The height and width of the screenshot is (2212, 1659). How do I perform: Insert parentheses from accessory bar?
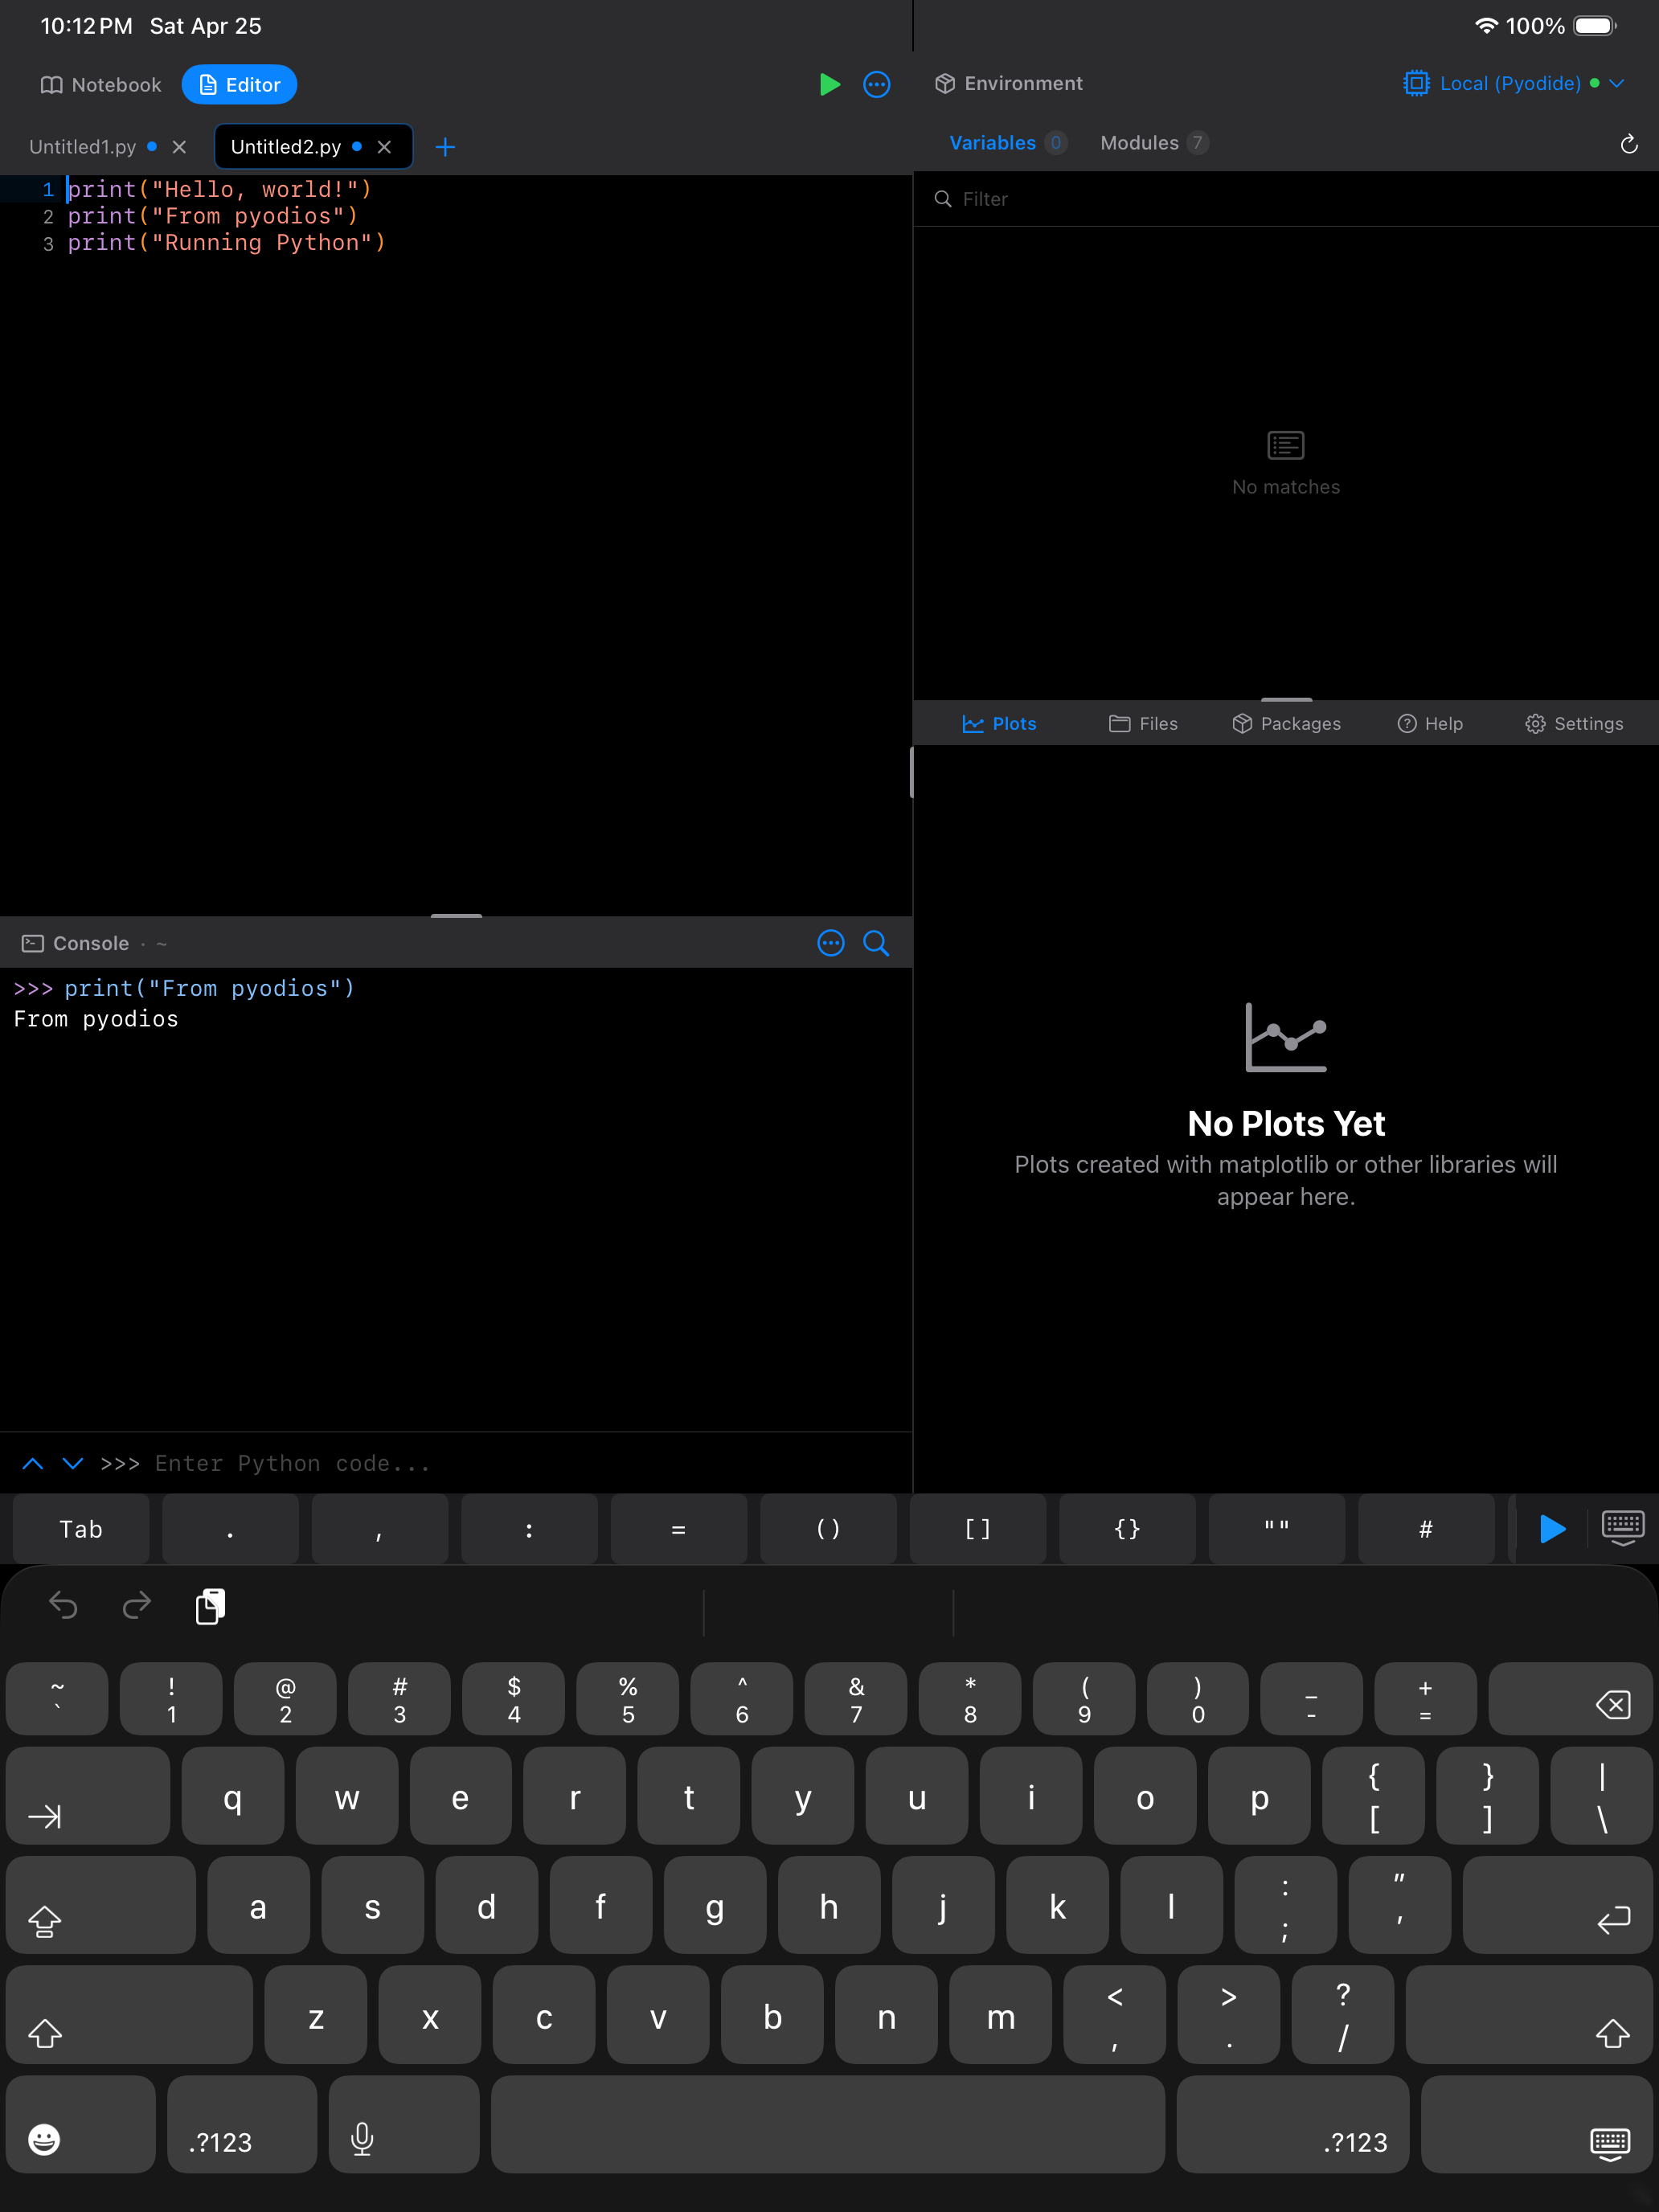[828, 1529]
